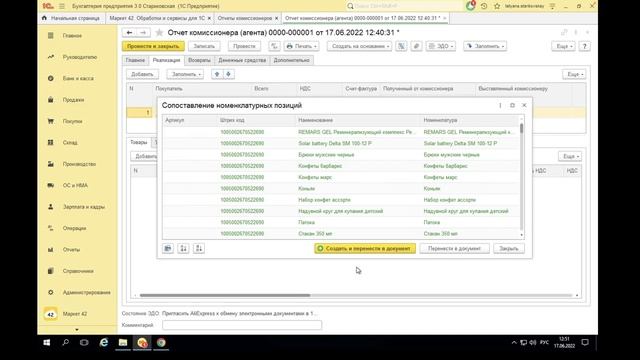Switch to the Денежные средства tab

[x=242, y=60]
